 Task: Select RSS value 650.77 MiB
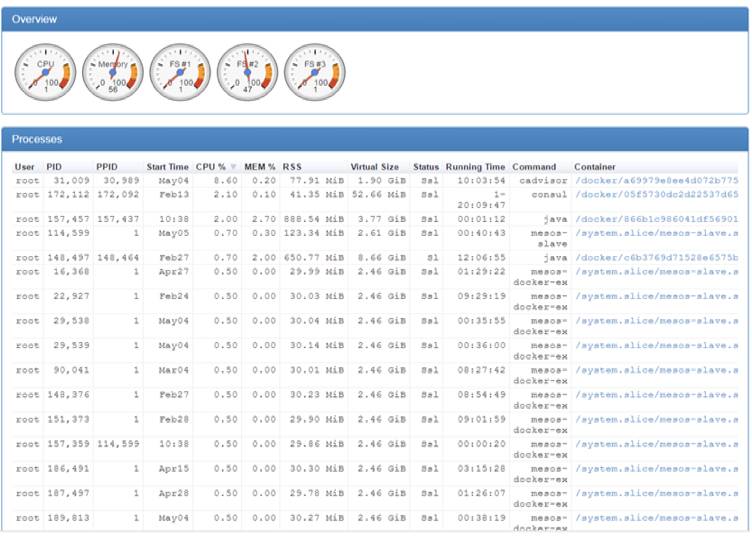coord(314,258)
